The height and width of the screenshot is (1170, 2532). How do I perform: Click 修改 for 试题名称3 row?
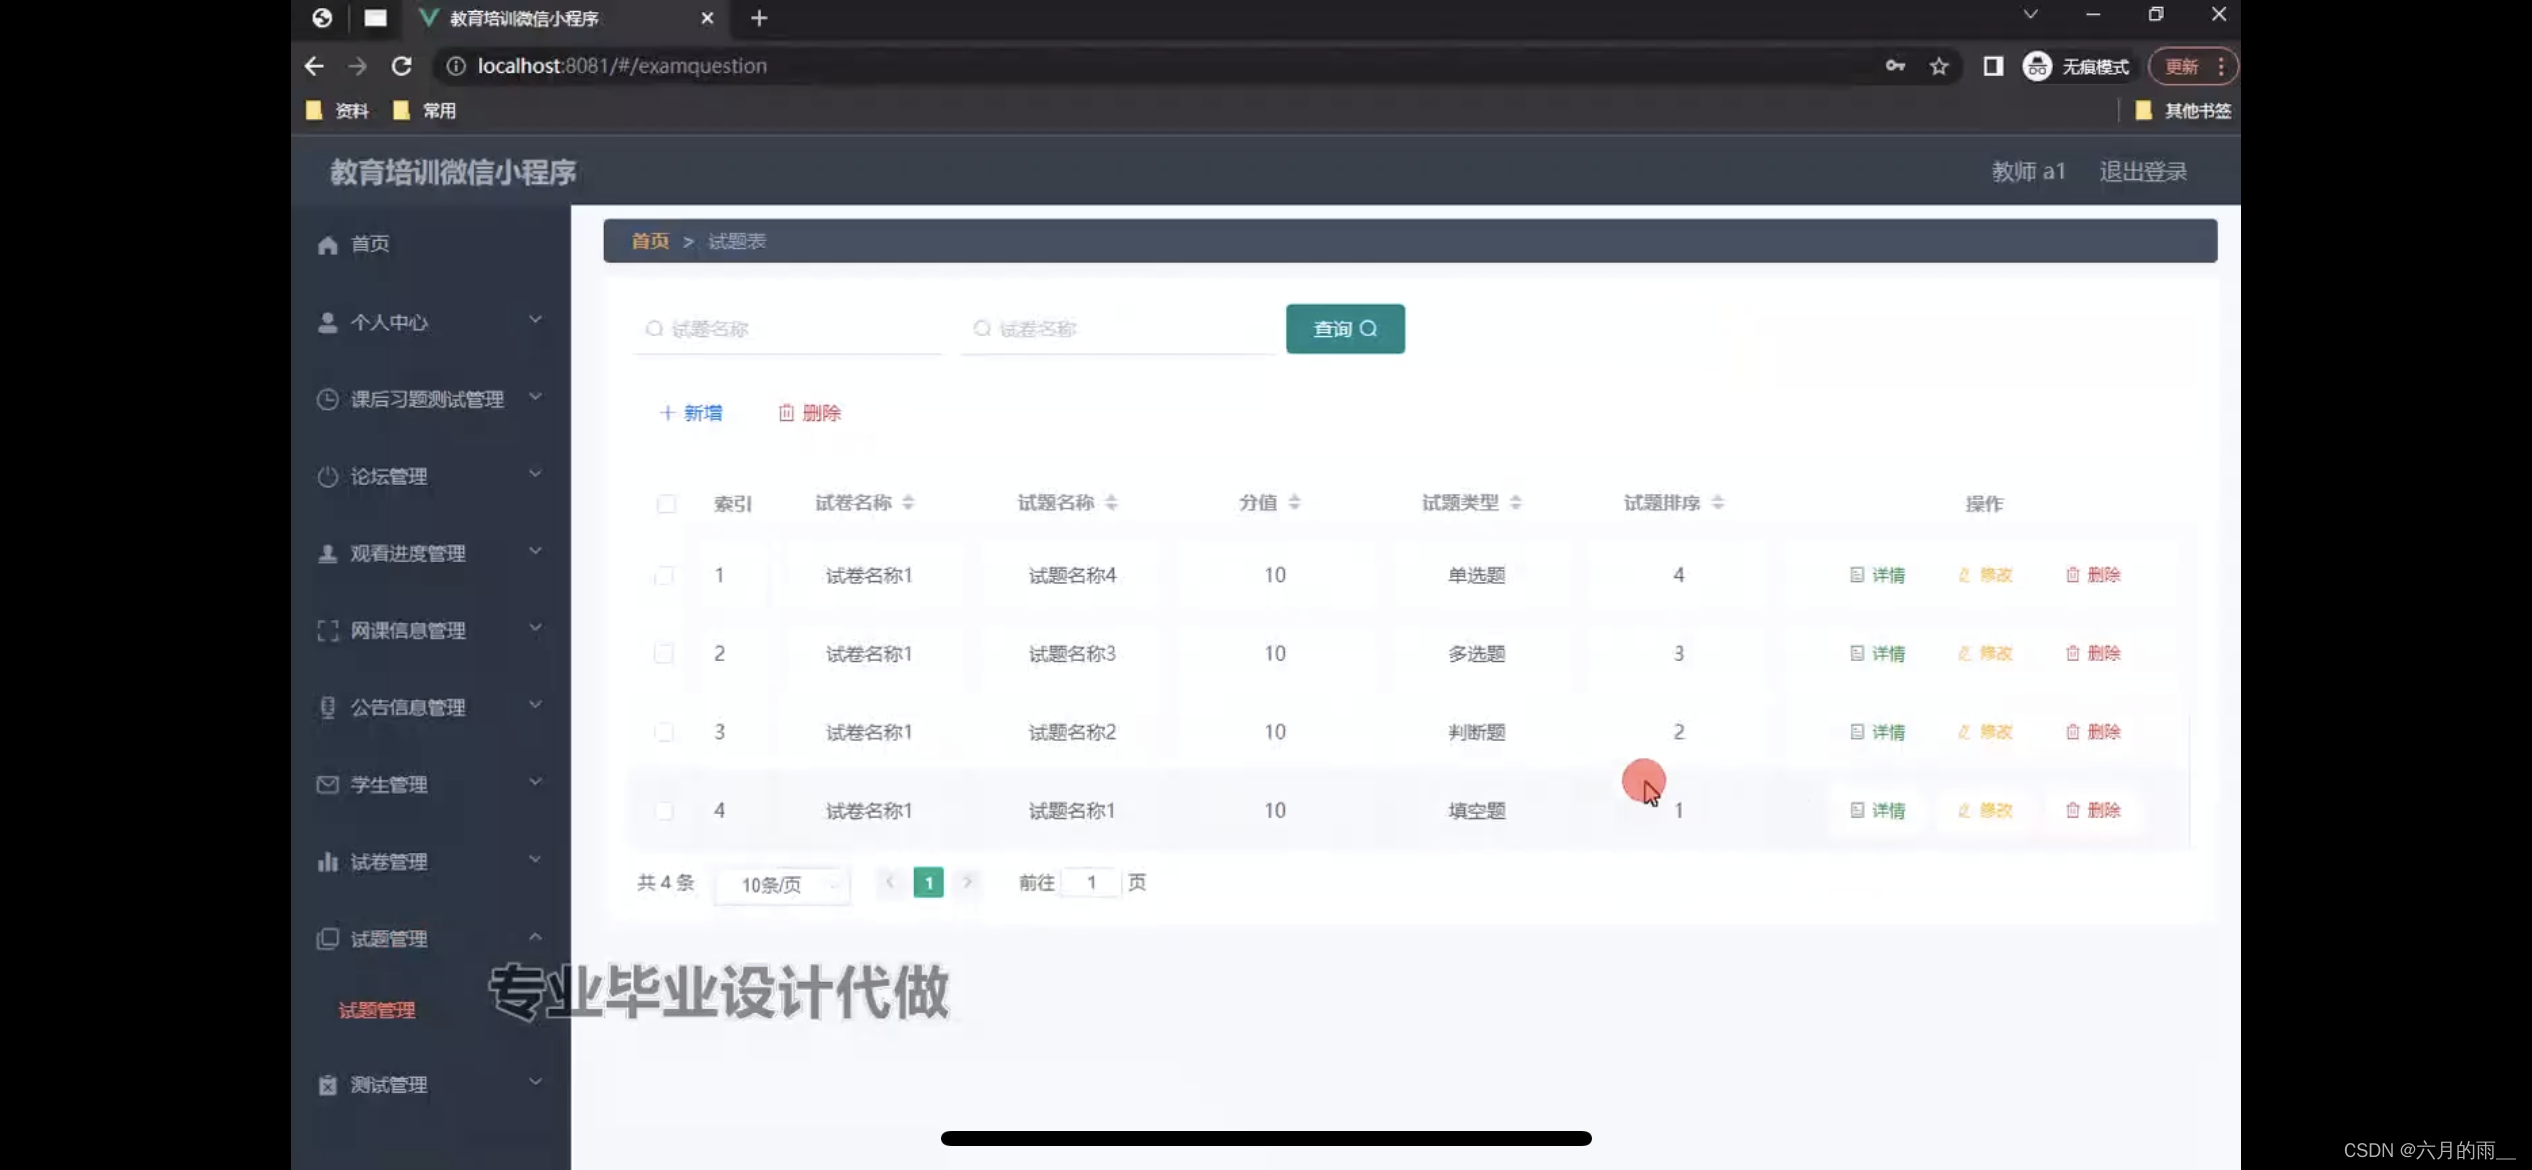(1985, 653)
